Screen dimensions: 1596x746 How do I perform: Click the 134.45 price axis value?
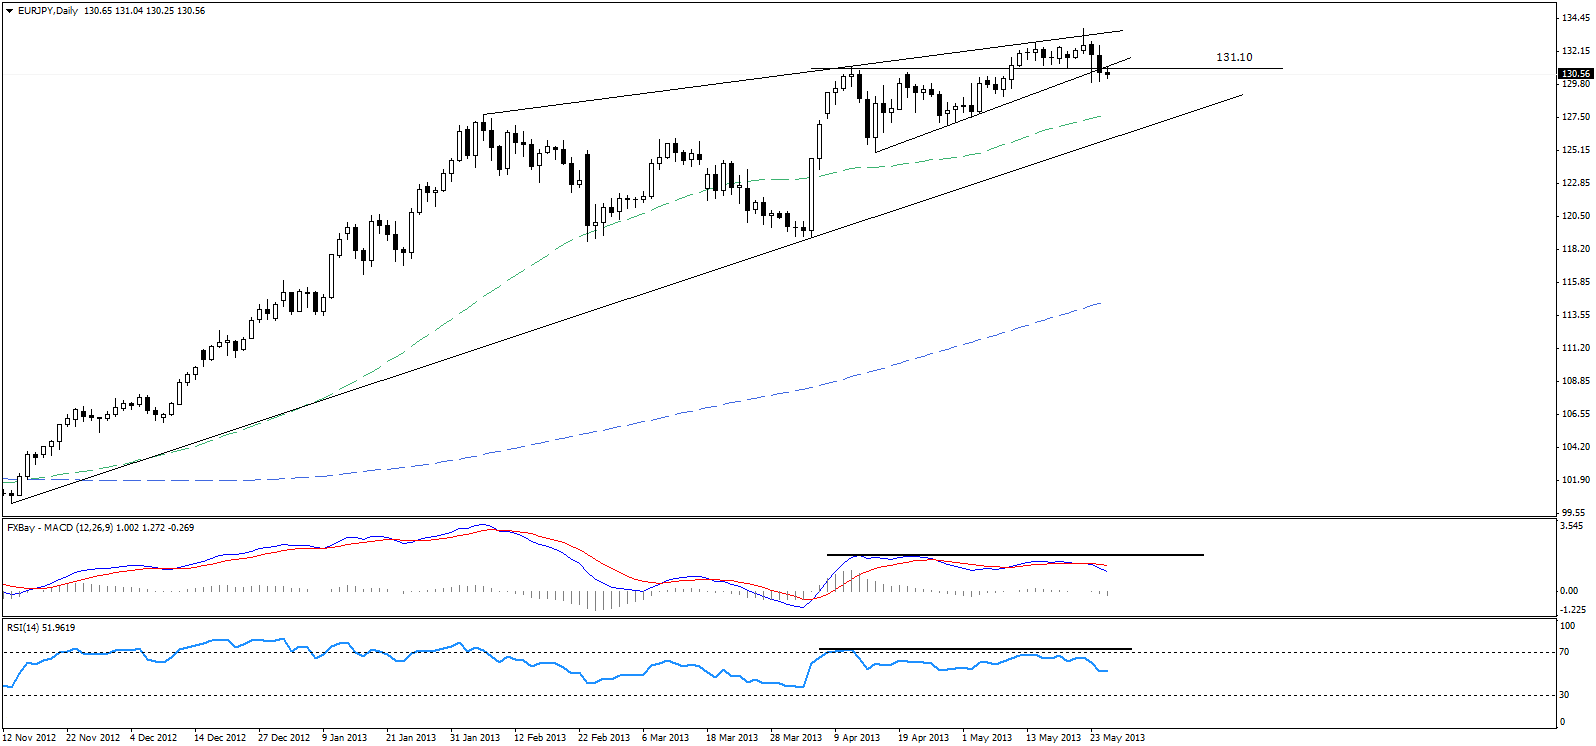[x=1576, y=17]
